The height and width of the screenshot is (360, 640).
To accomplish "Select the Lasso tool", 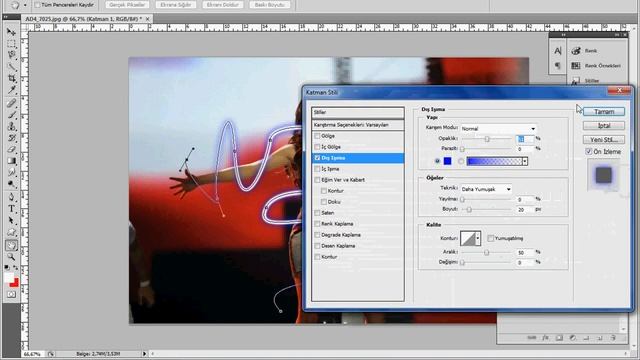I will click(11, 55).
